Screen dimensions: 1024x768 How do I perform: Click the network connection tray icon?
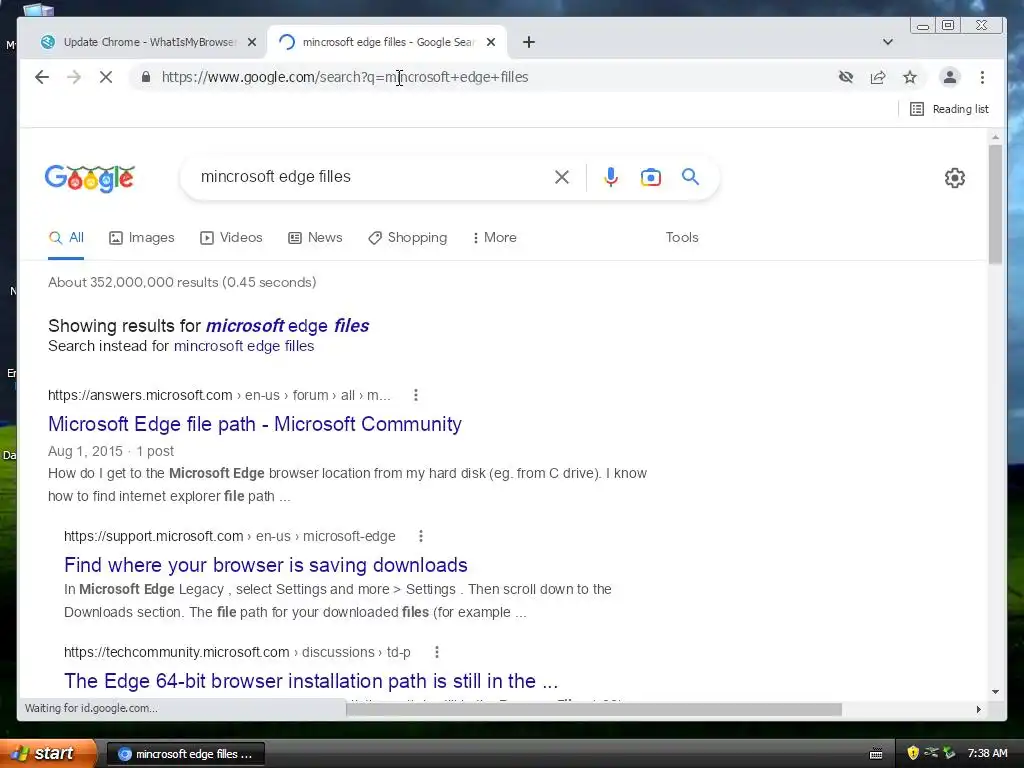point(931,753)
